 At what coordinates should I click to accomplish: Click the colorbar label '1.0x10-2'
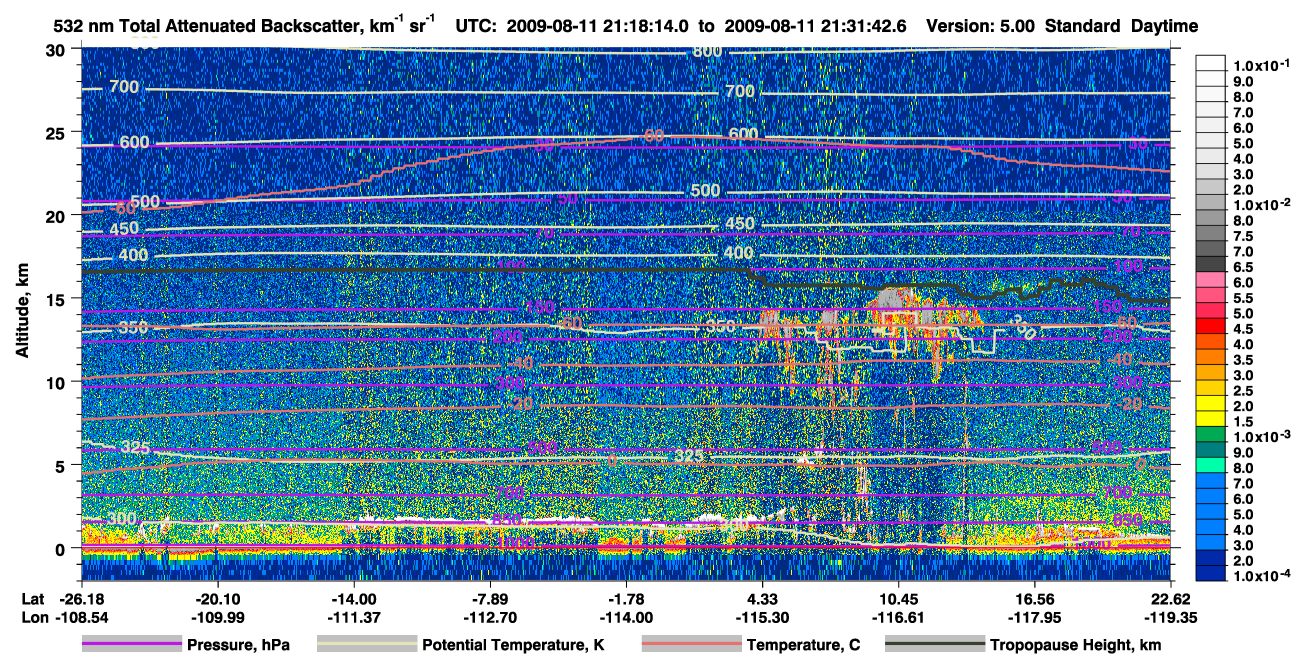coord(1263,204)
